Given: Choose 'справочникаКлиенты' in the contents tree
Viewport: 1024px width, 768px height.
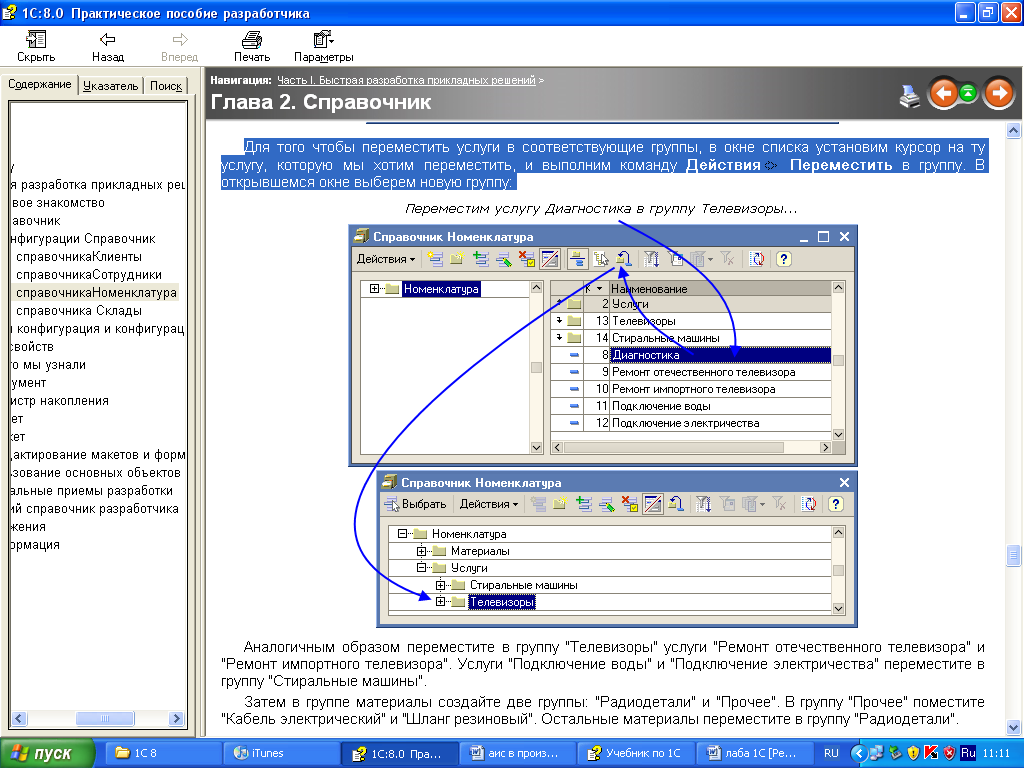Looking at the screenshot, I should [x=86, y=257].
